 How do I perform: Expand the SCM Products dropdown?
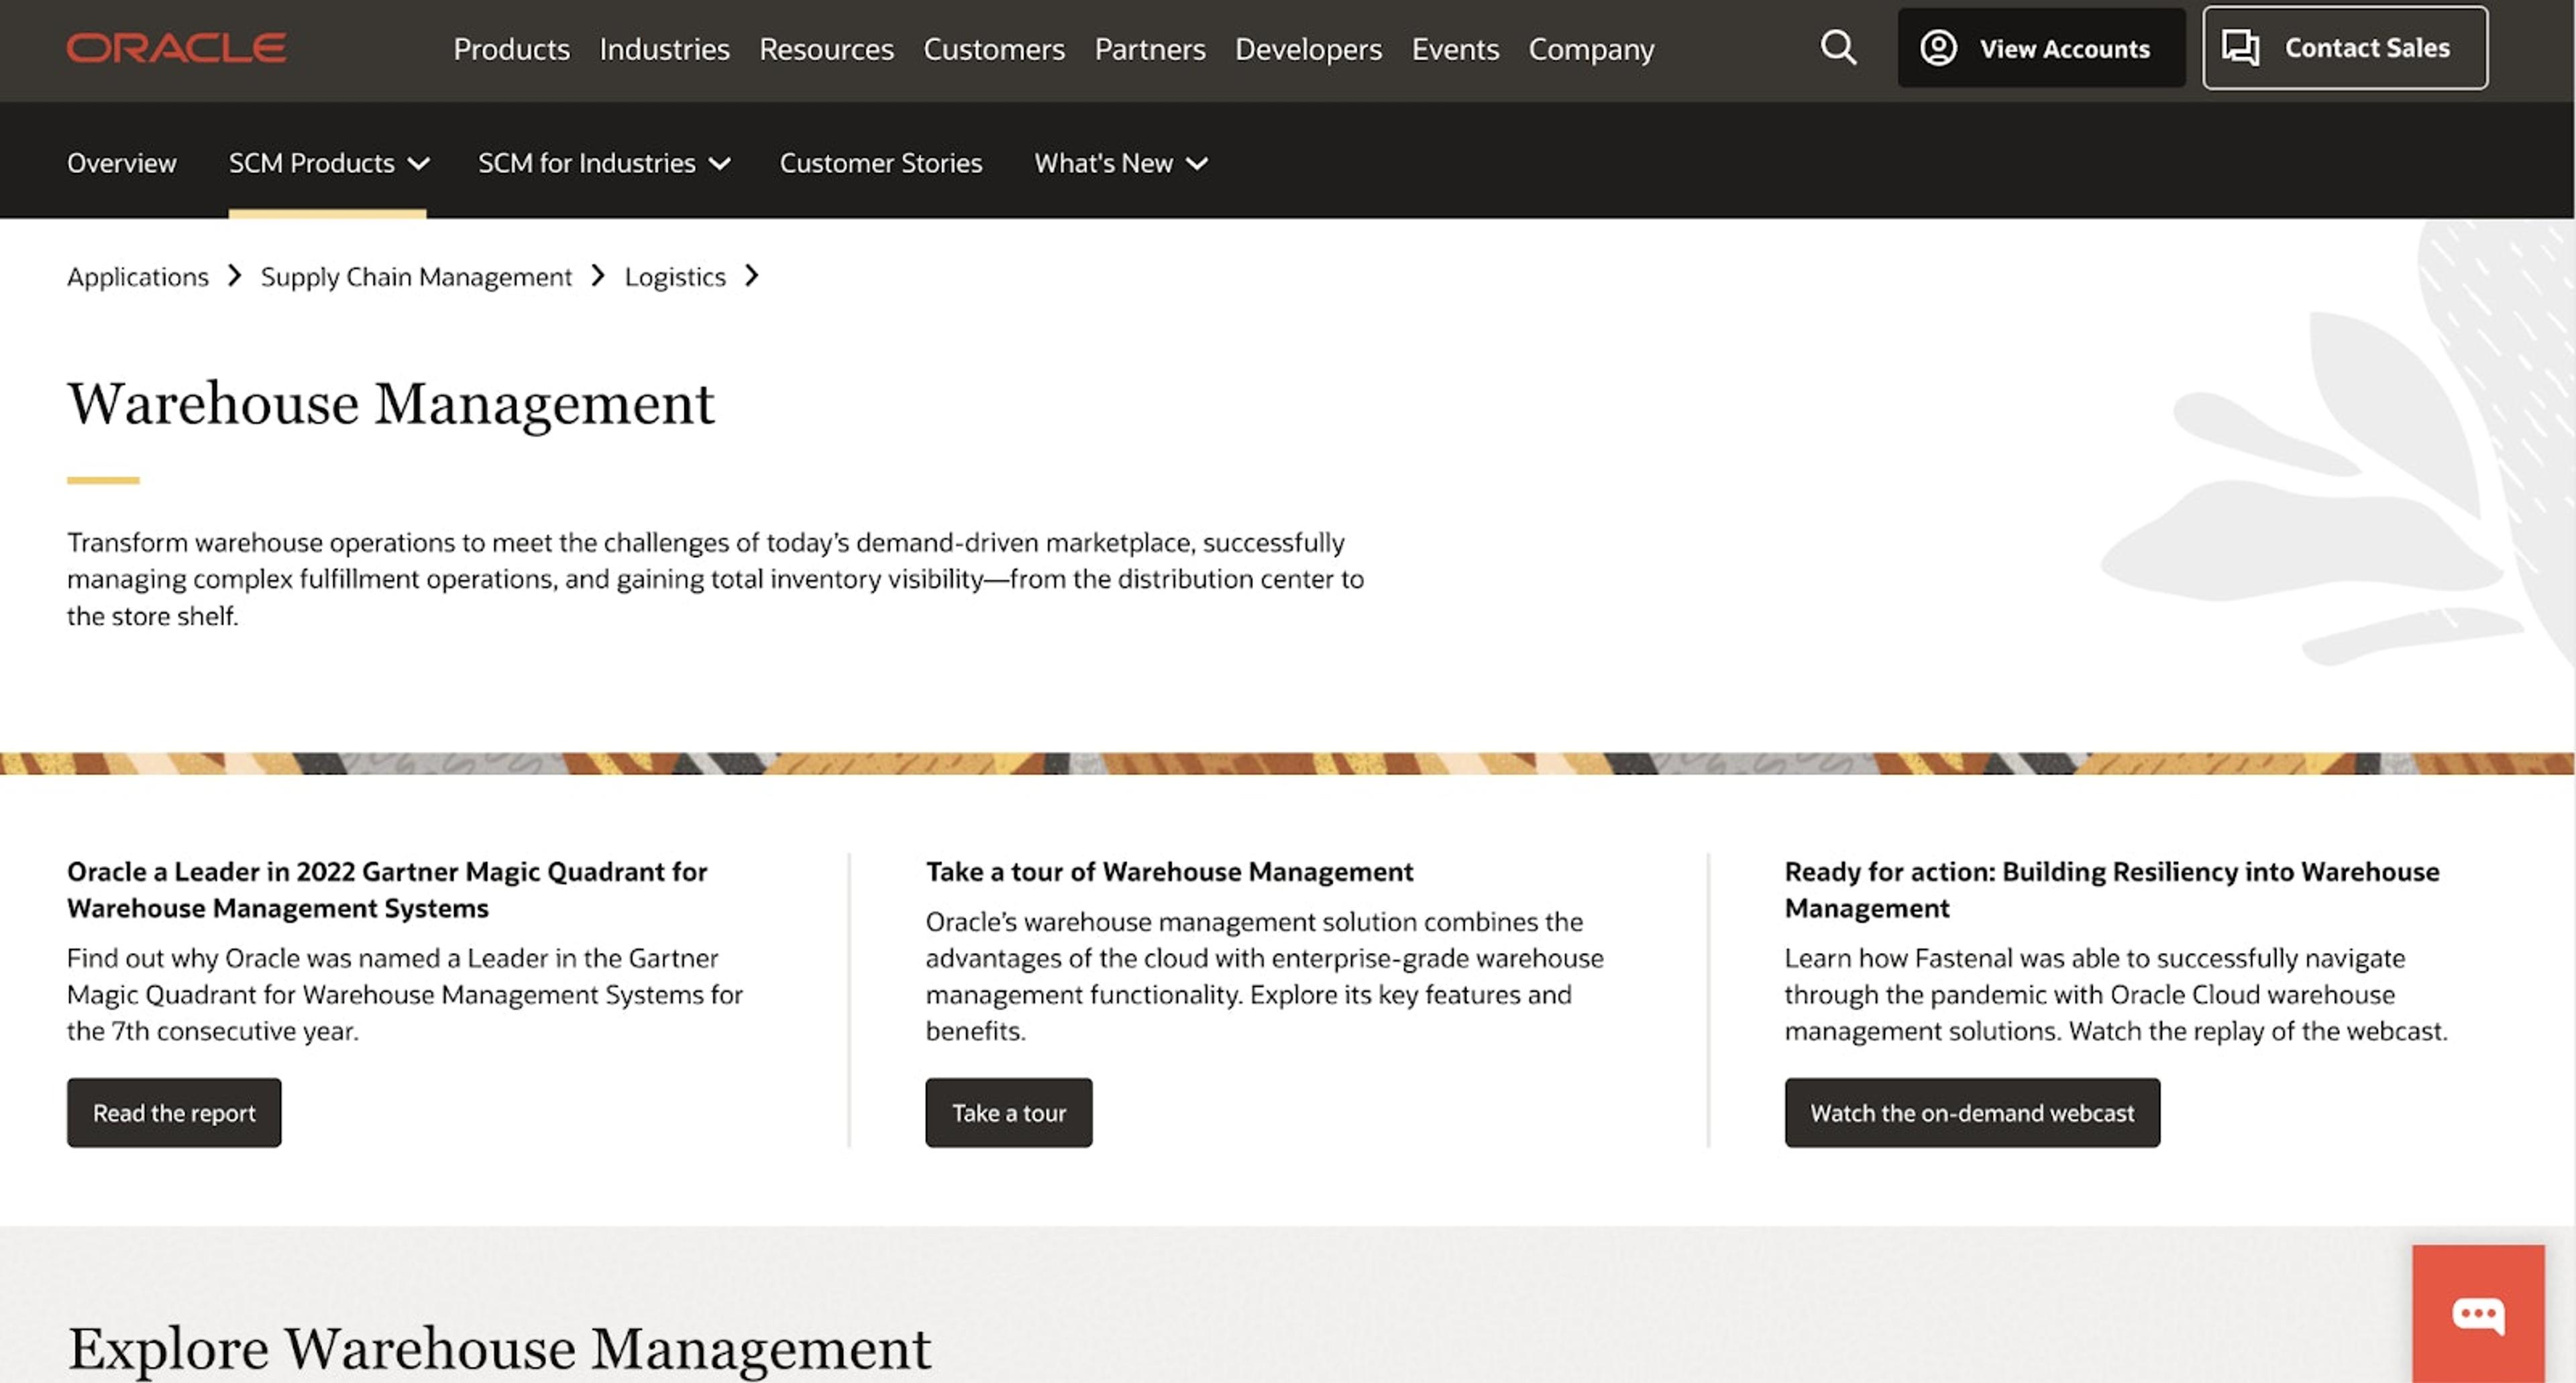(x=329, y=163)
